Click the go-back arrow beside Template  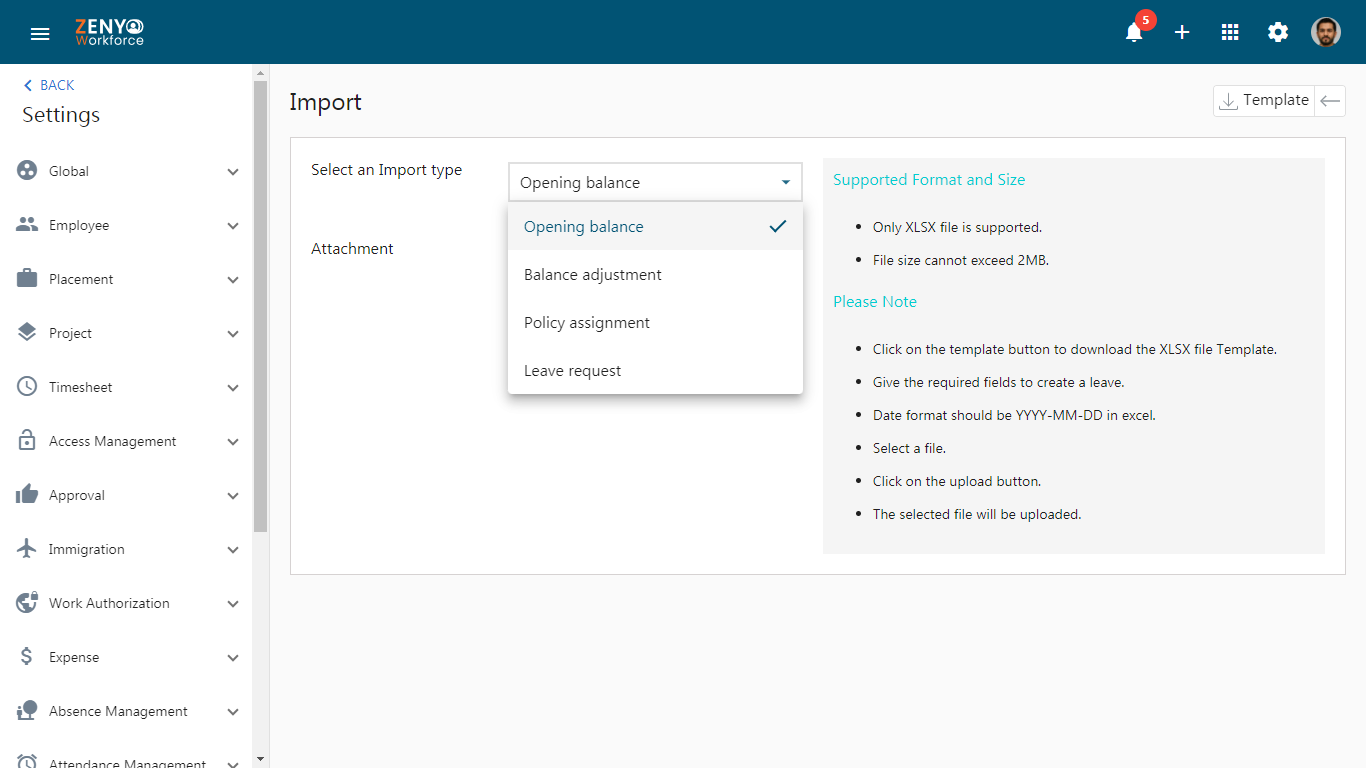pyautogui.click(x=1330, y=101)
